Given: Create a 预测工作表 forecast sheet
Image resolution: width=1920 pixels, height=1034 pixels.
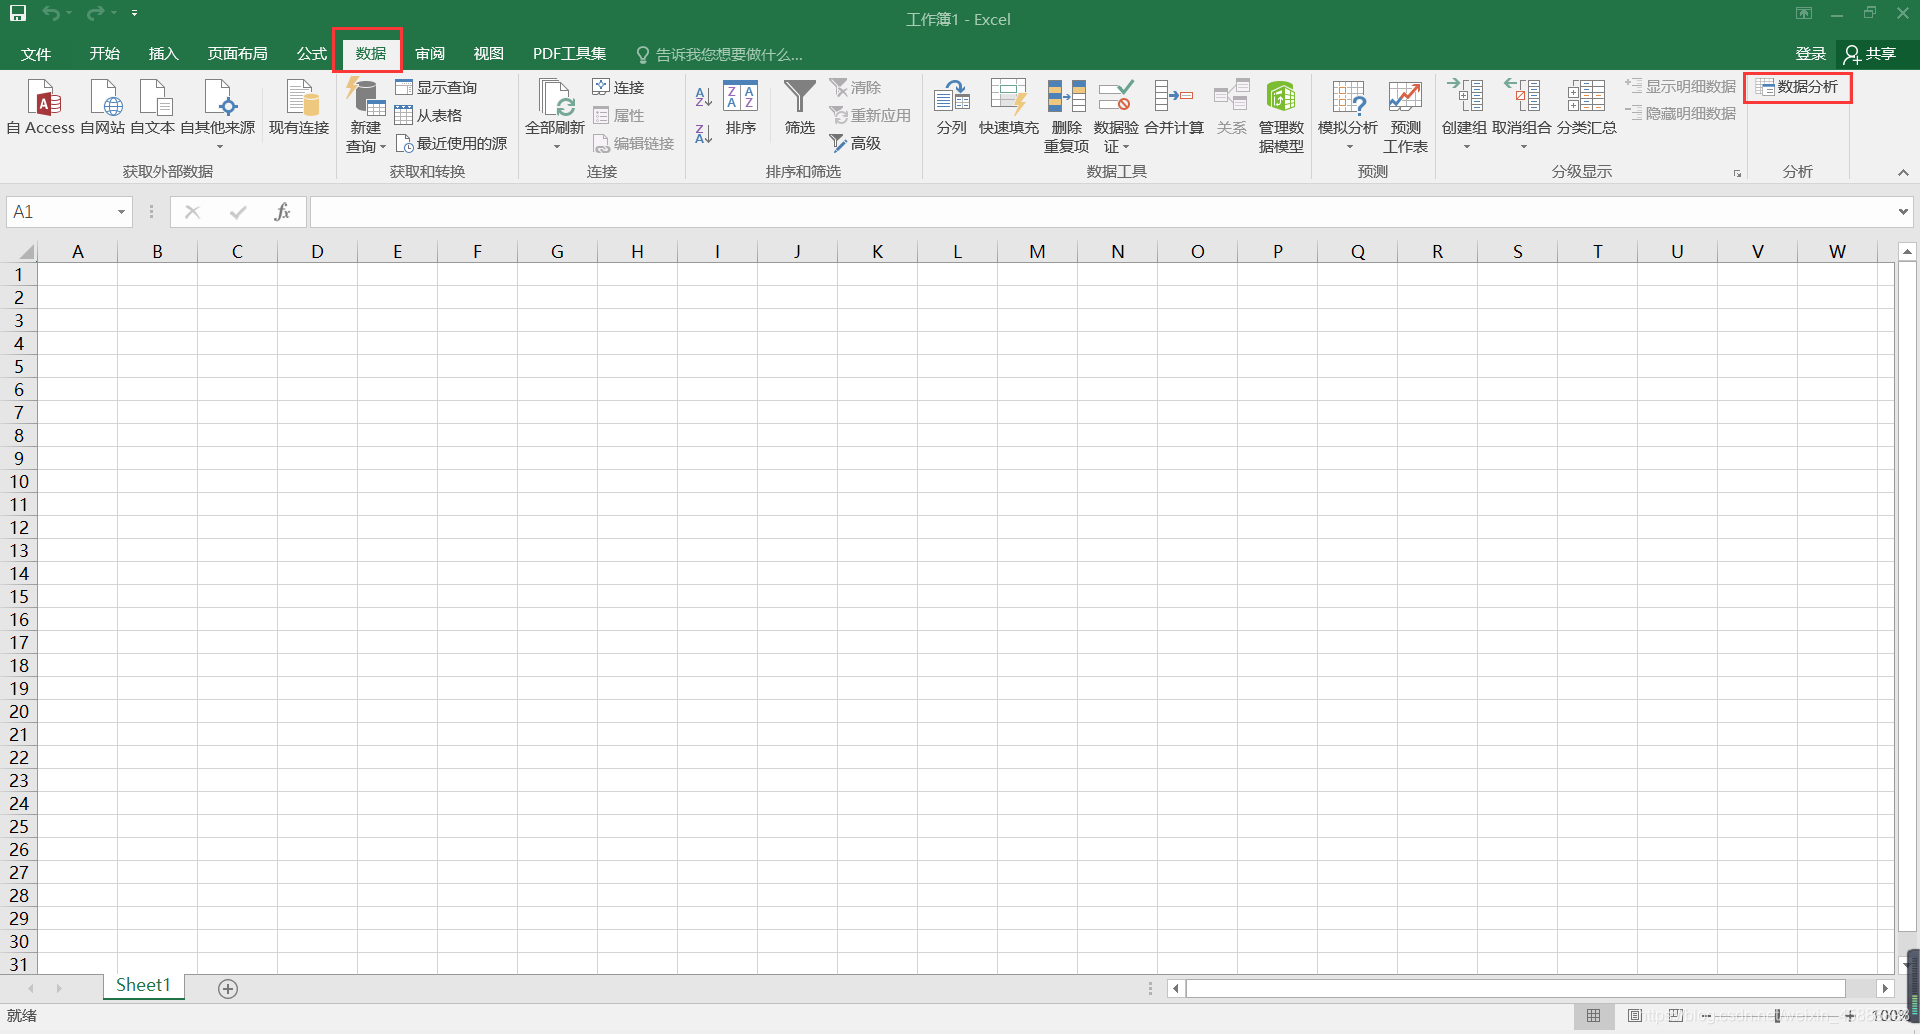Looking at the screenshot, I should coord(1405,116).
